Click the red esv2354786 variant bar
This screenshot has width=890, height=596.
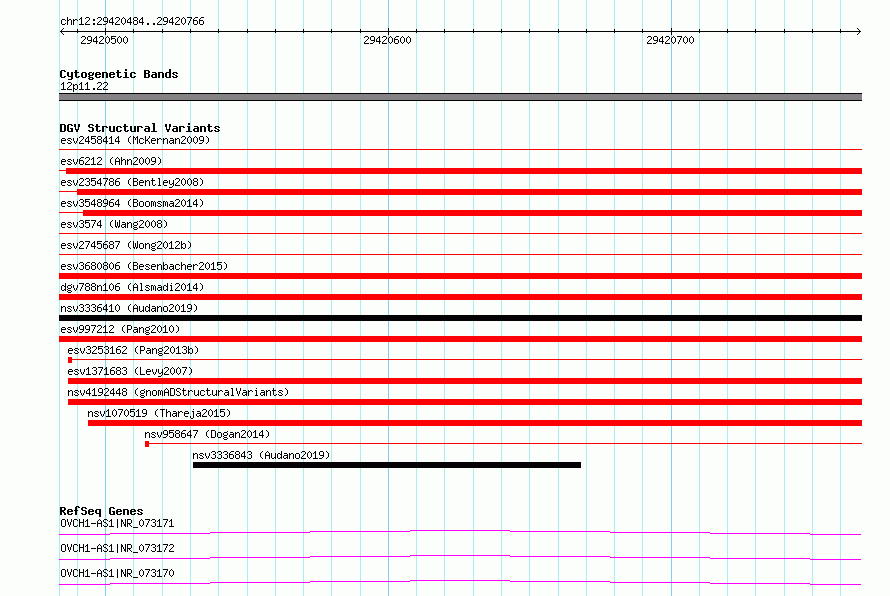[469, 192]
